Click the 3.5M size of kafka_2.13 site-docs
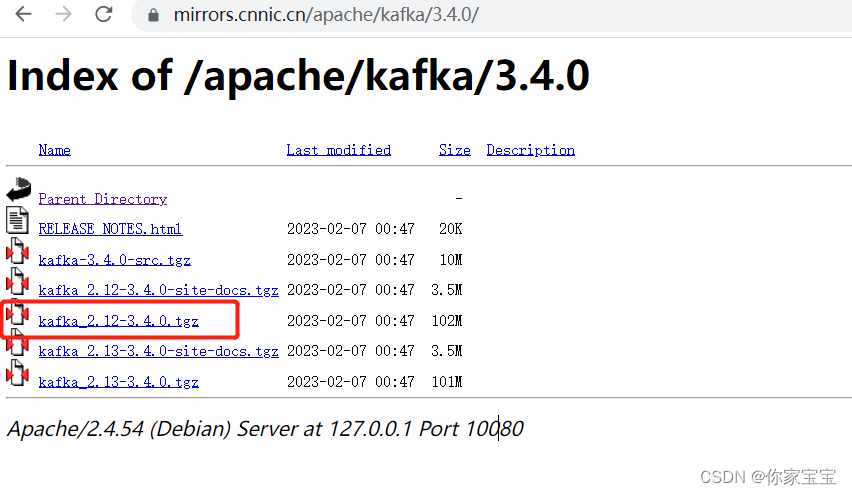The height and width of the screenshot is (495, 852). (x=447, y=351)
